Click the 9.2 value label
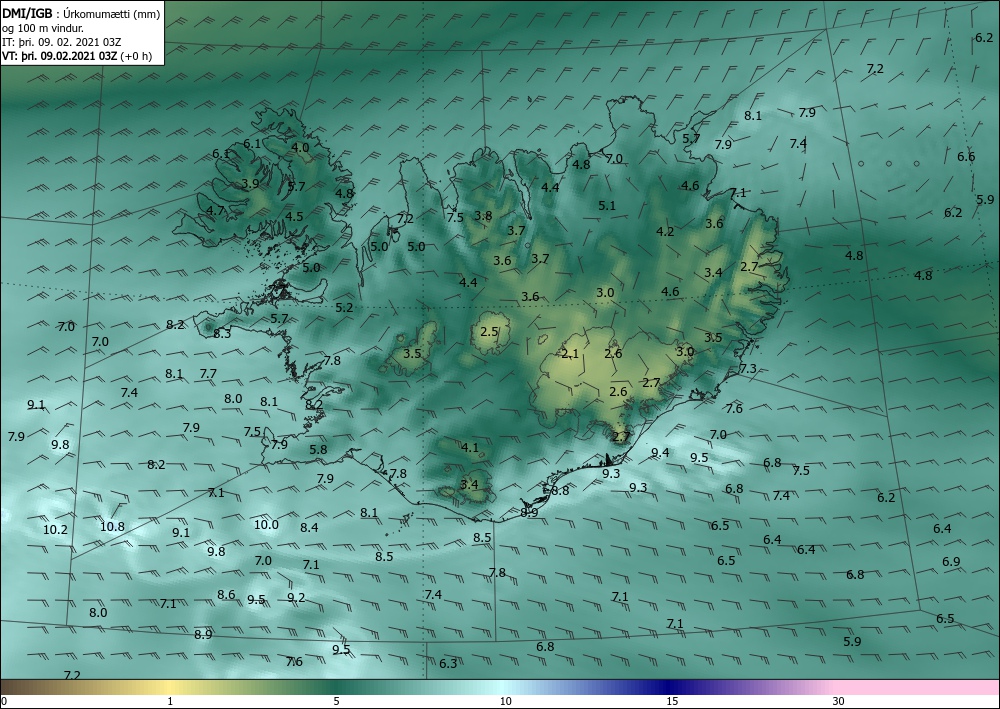Image resolution: width=1000 pixels, height=709 pixels. (297, 597)
